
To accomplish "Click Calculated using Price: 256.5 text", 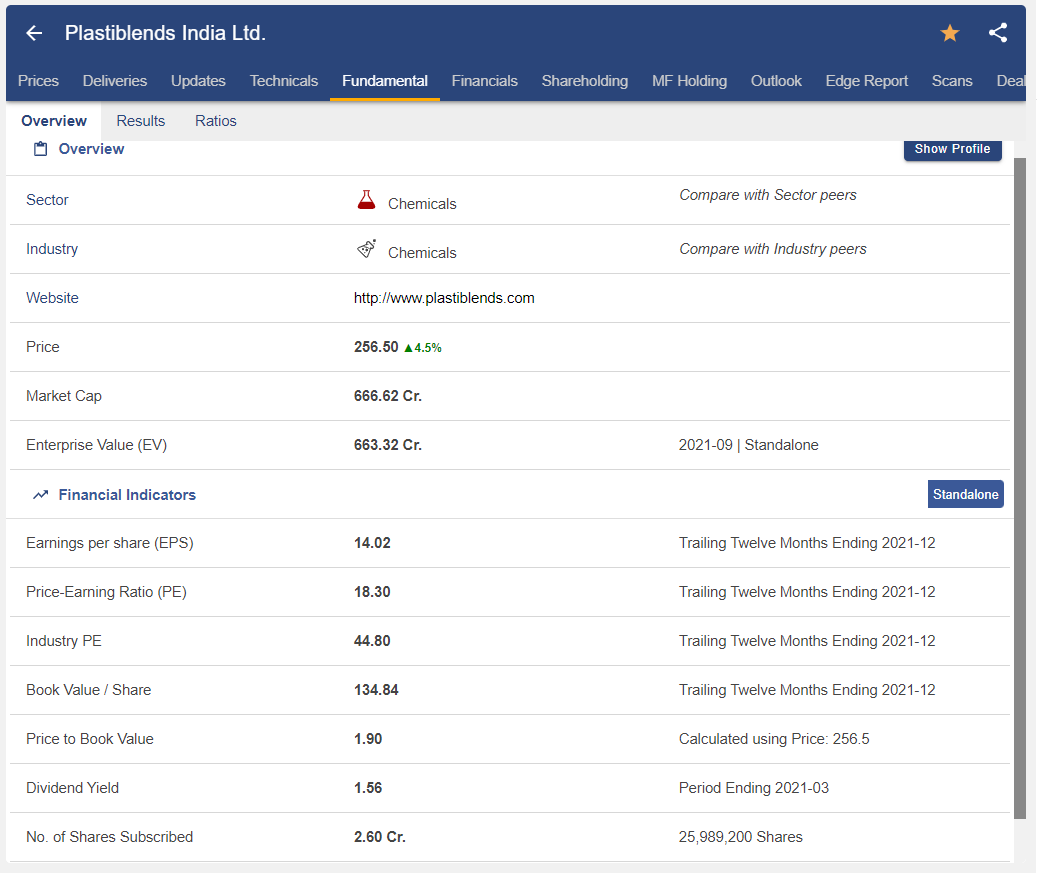I will (774, 739).
